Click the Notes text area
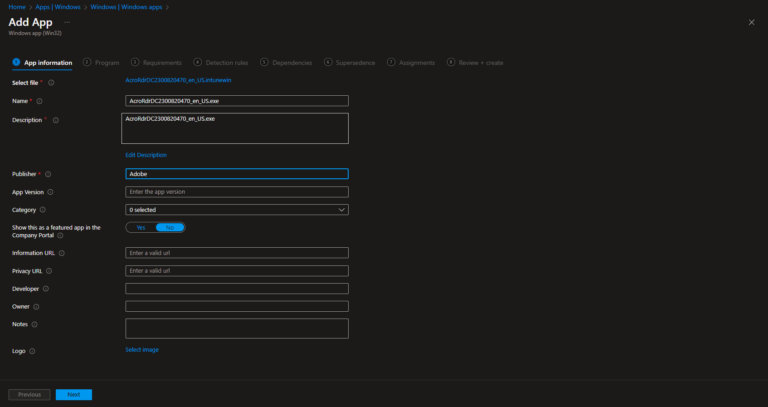 click(237, 329)
